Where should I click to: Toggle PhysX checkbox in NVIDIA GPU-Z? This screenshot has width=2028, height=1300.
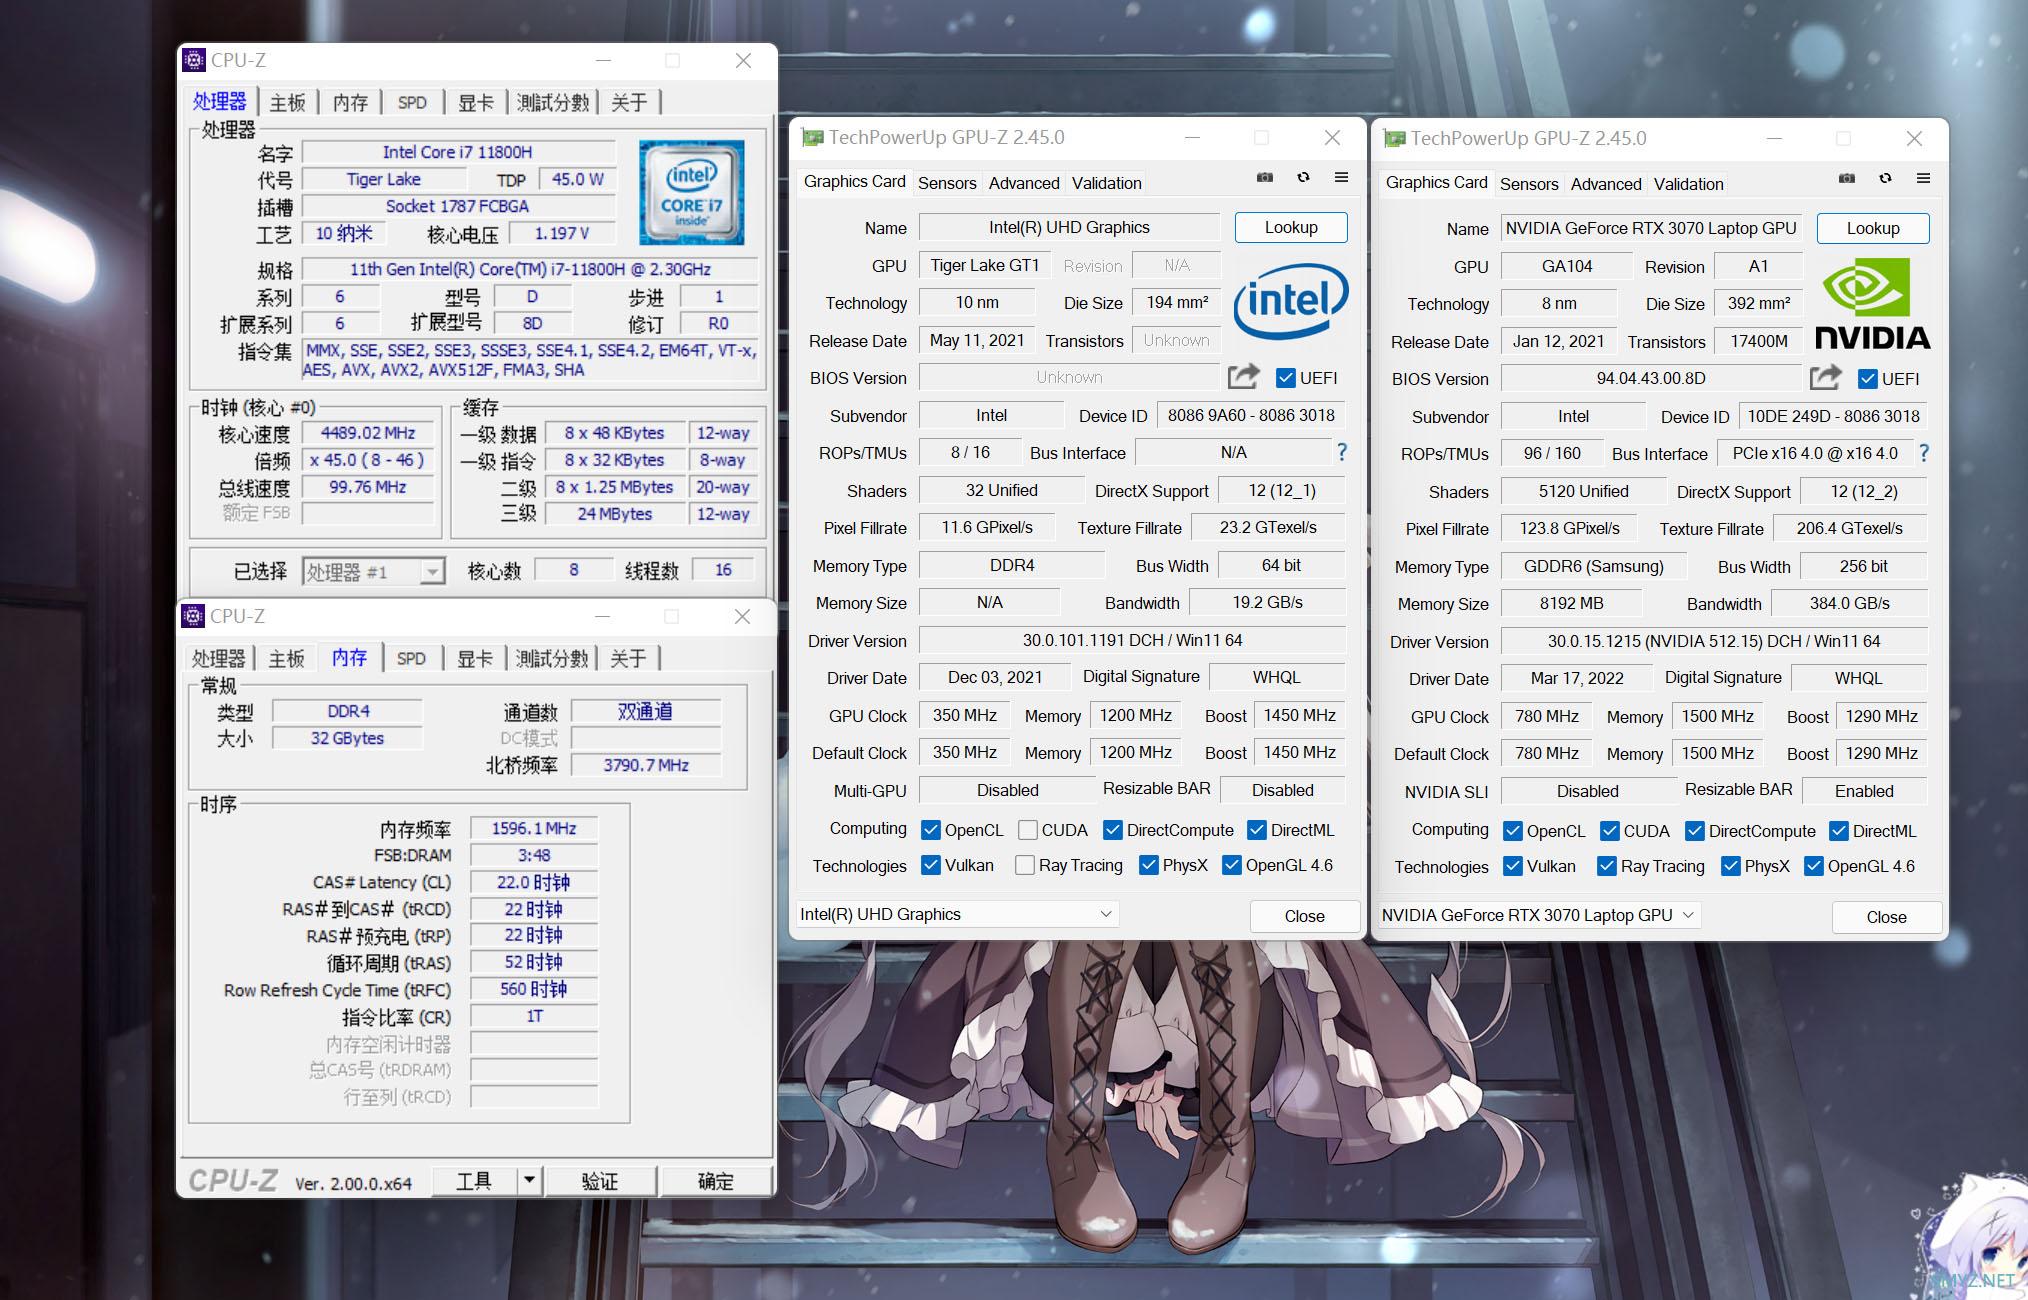[x=1730, y=866]
